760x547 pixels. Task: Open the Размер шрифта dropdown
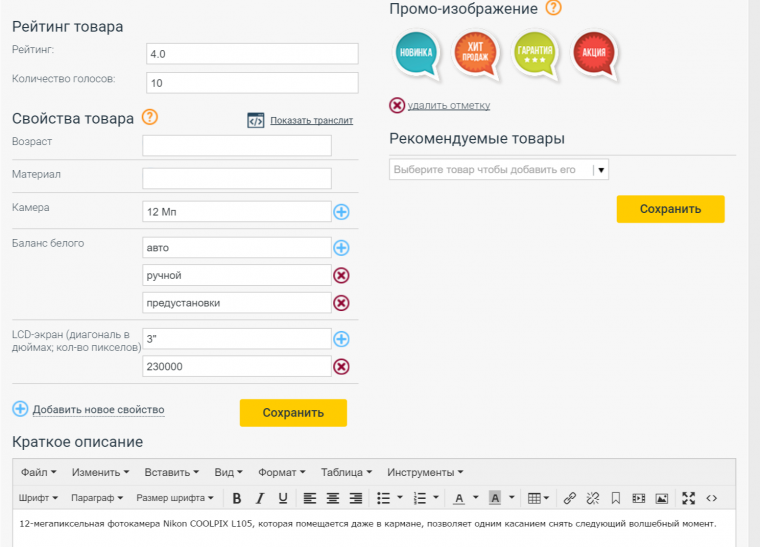(174, 498)
